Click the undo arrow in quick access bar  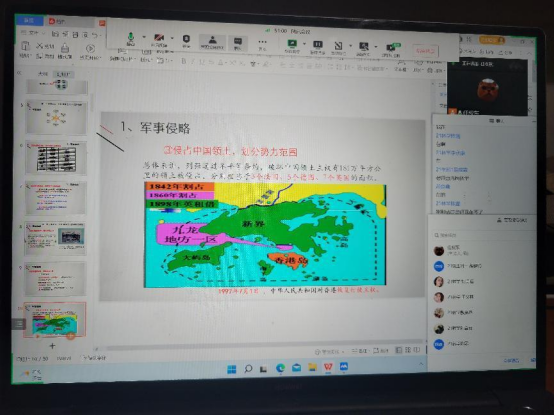click(95, 35)
